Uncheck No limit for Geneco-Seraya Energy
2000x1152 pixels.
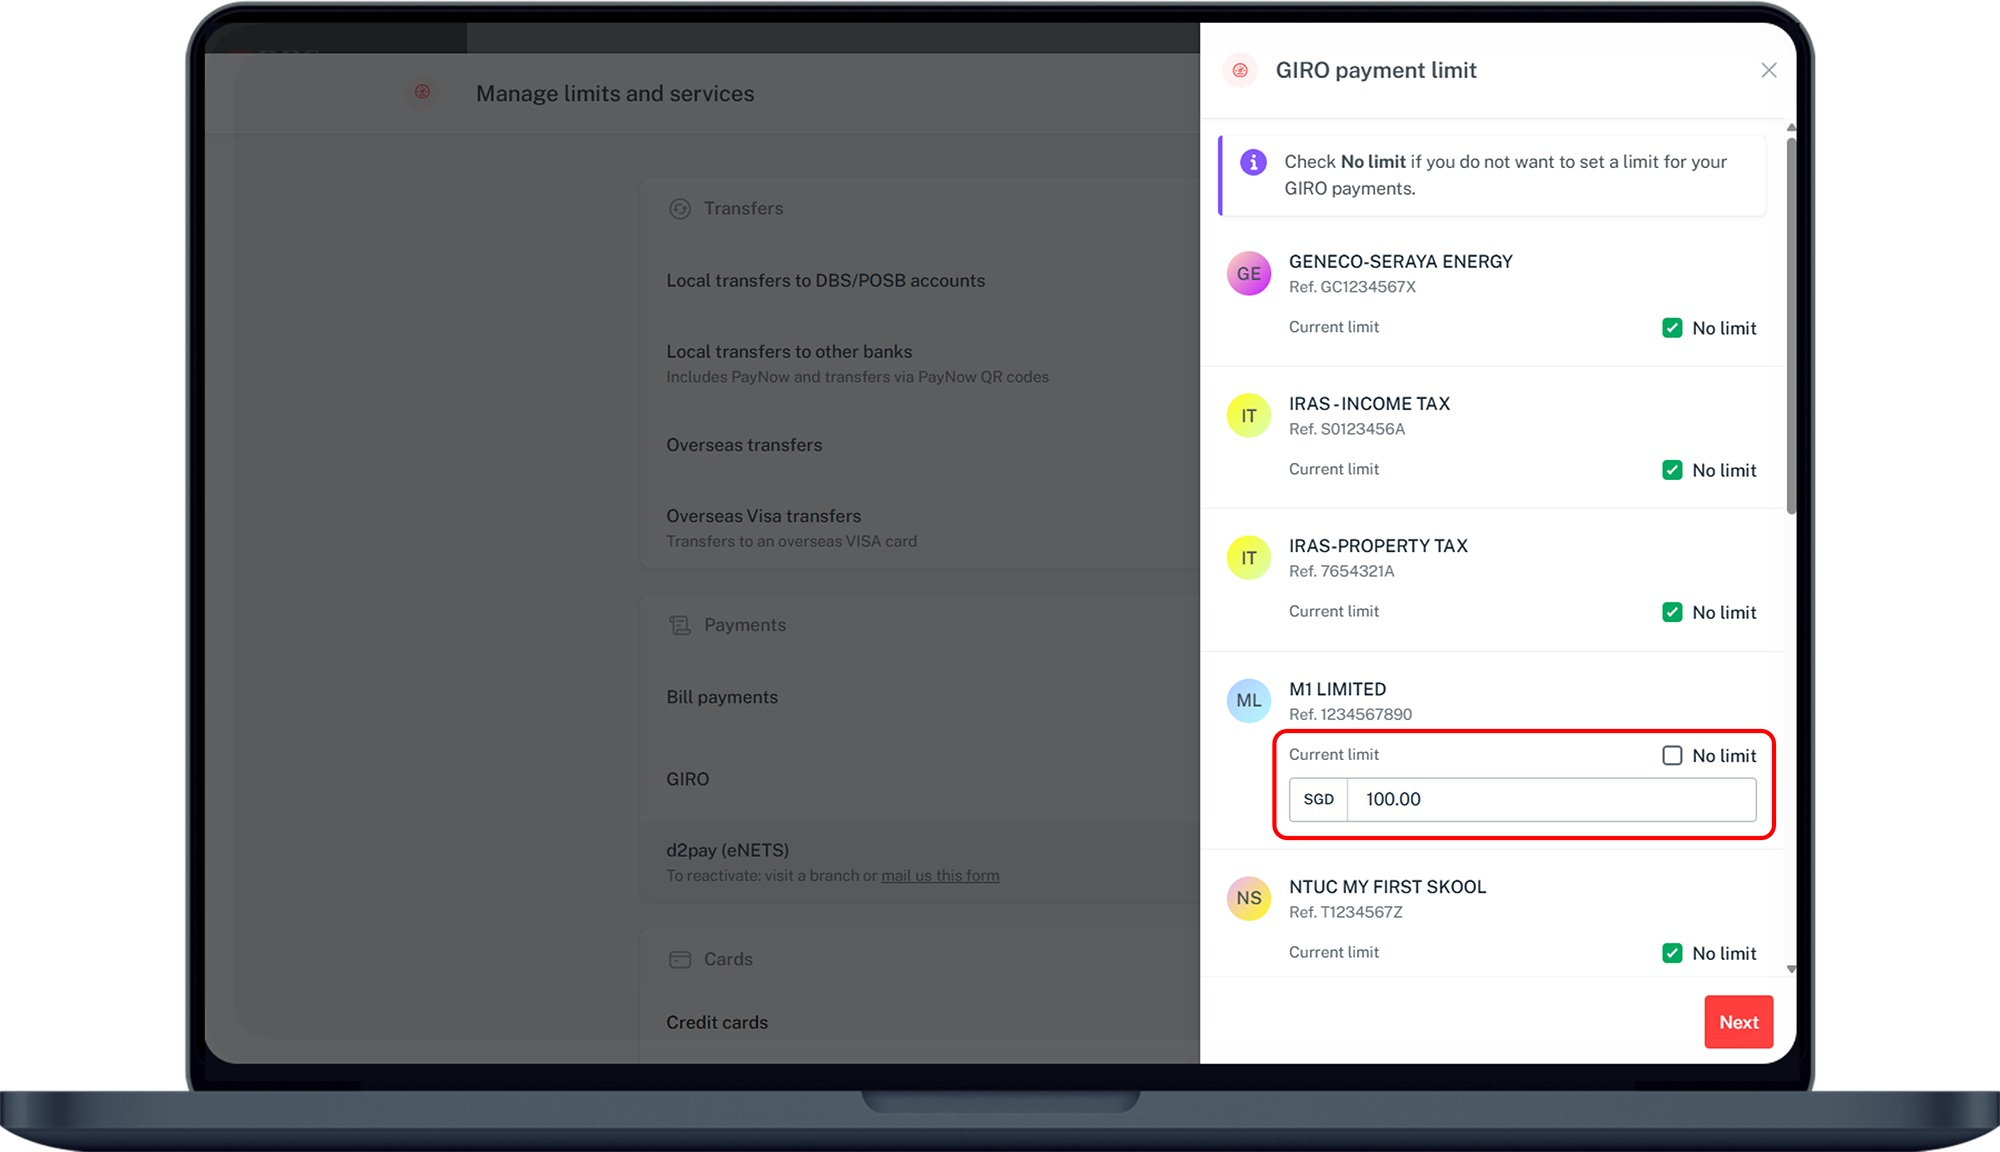[x=1672, y=328]
